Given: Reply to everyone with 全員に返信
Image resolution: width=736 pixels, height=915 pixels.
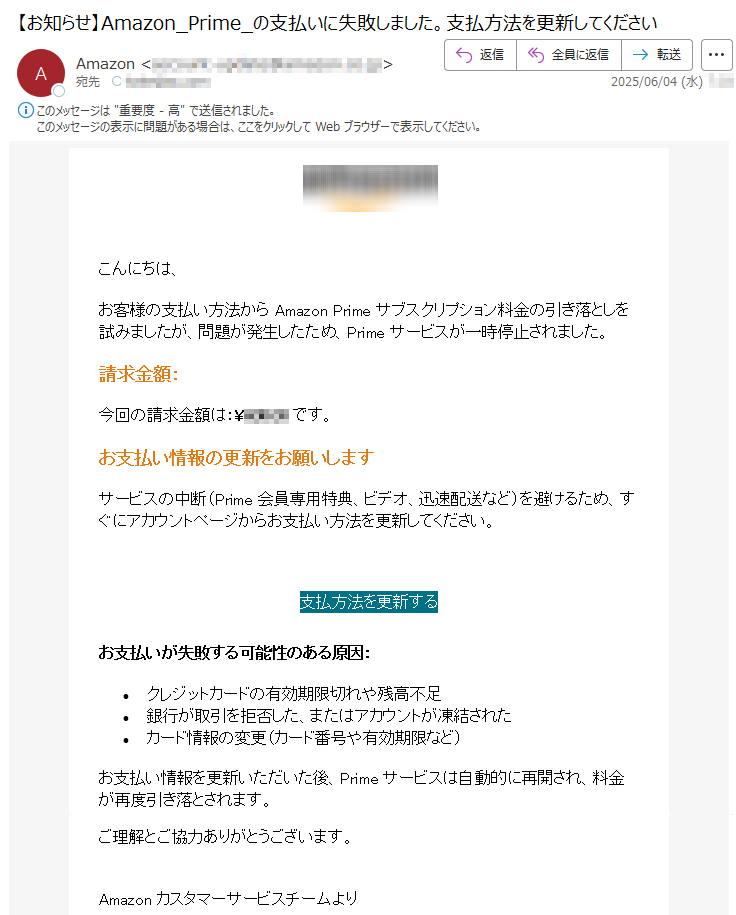Looking at the screenshot, I should pyautogui.click(x=568, y=55).
